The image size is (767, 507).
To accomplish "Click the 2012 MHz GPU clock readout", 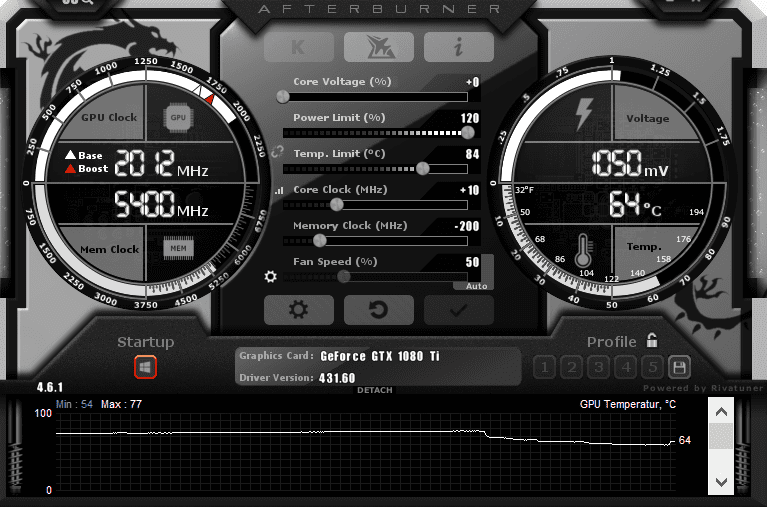I will pos(161,164).
